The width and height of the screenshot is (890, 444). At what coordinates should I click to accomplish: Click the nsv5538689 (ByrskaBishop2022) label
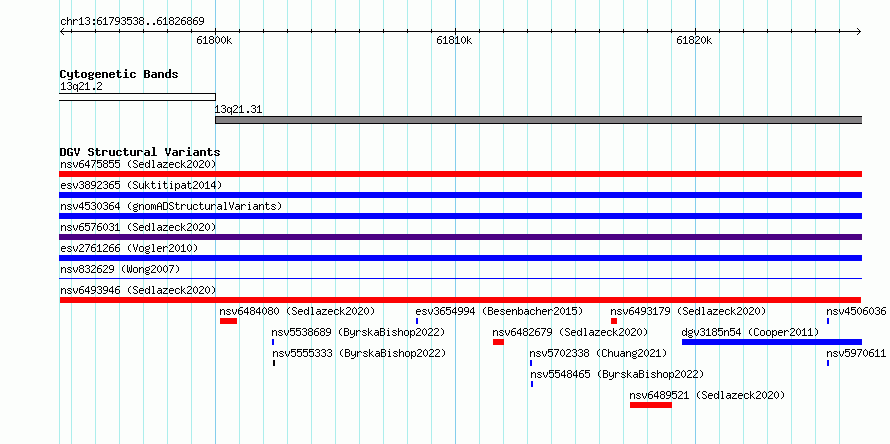click(358, 332)
